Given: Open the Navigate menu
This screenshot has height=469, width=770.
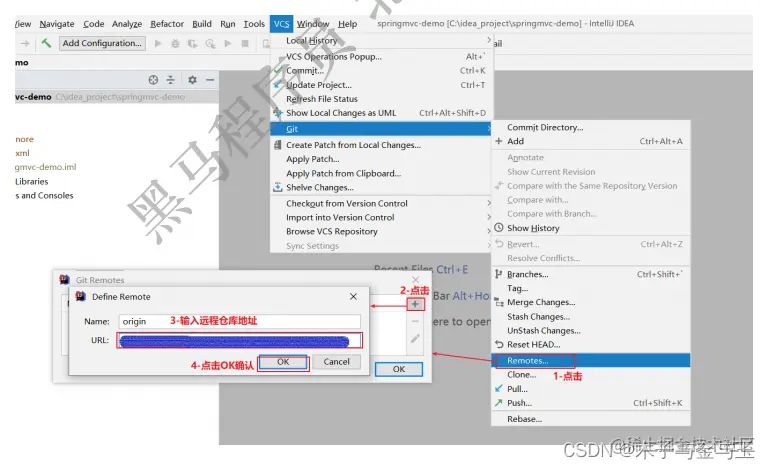Looking at the screenshot, I should pyautogui.click(x=57, y=24).
